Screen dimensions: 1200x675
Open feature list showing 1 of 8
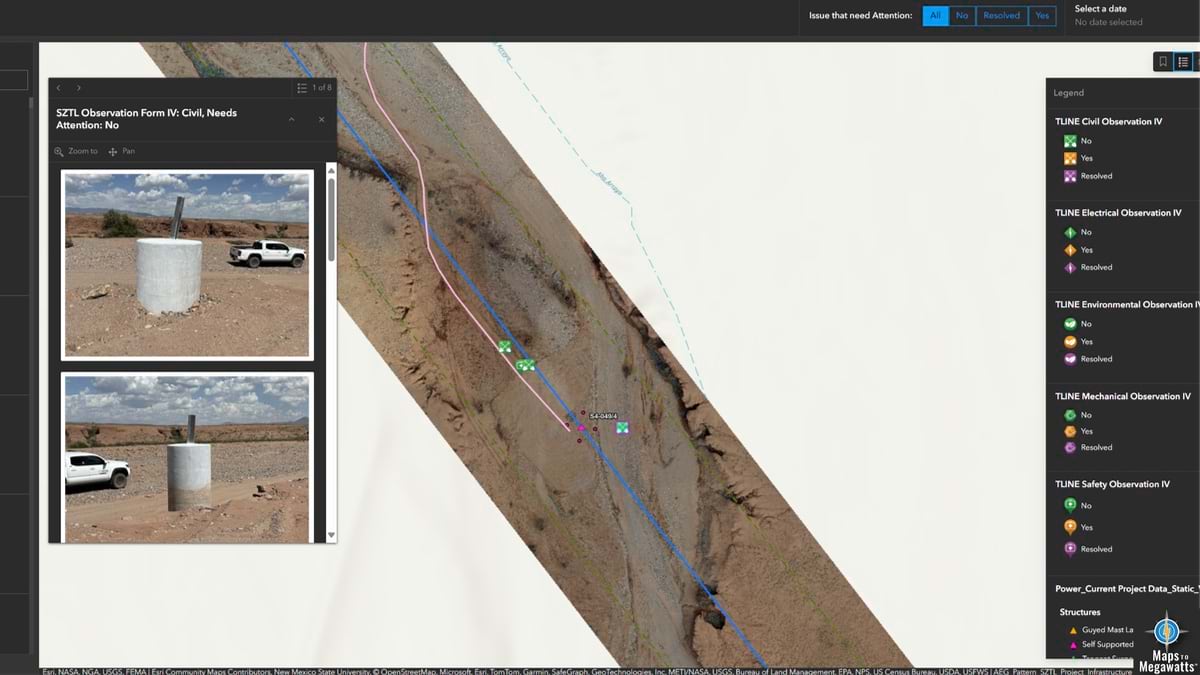click(x=314, y=88)
